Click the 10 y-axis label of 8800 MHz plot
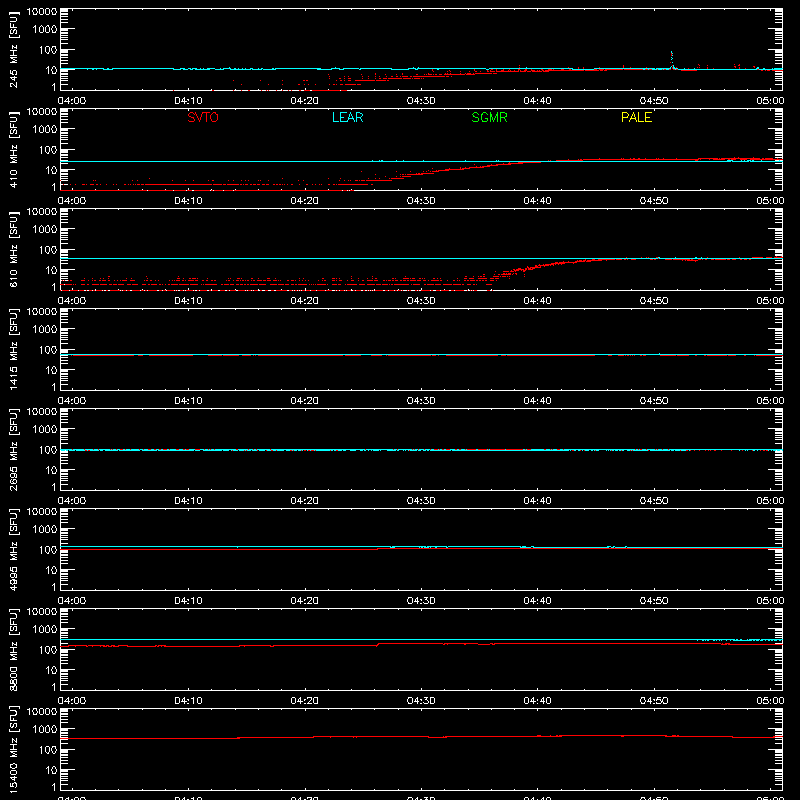The image size is (800, 800). (x=51, y=670)
